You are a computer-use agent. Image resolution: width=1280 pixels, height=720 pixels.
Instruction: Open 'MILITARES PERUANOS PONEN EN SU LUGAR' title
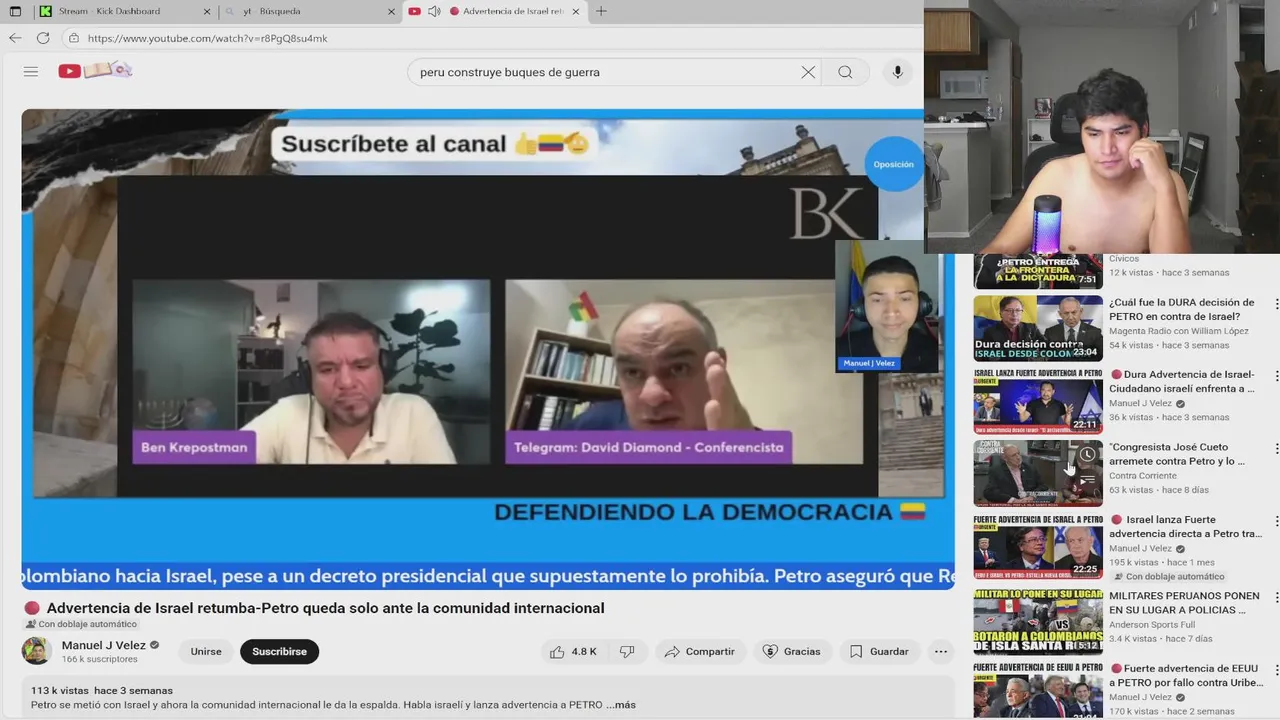tap(1184, 603)
